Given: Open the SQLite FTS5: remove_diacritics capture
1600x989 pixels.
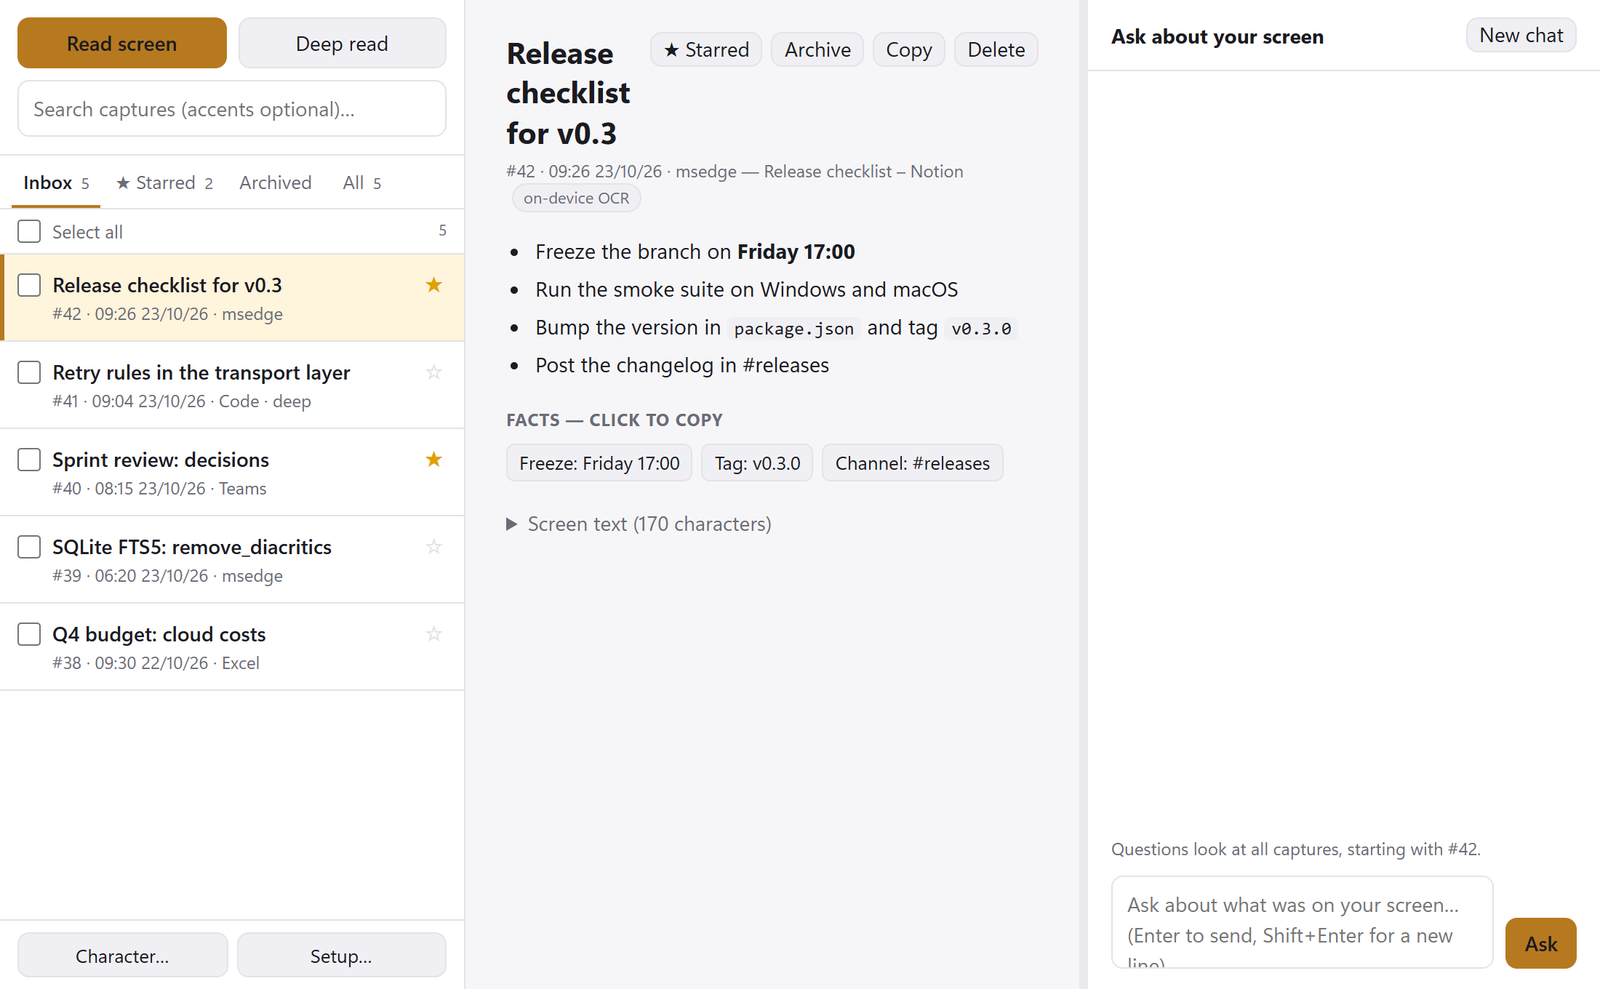Looking at the screenshot, I should pyautogui.click(x=232, y=559).
